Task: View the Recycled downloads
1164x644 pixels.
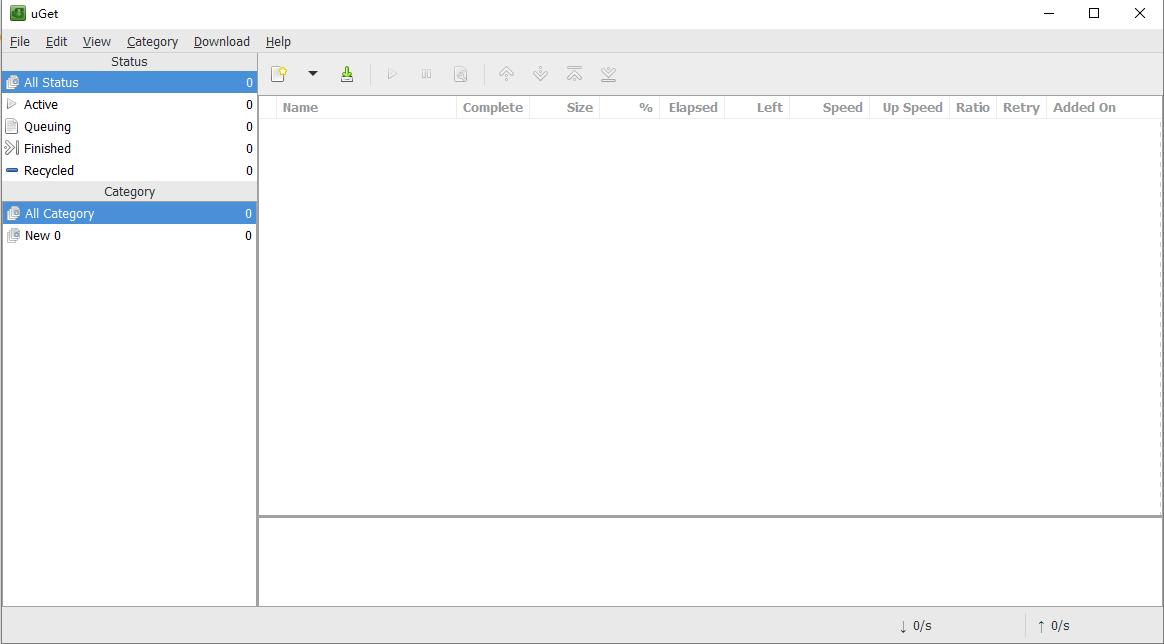Action: 47,170
